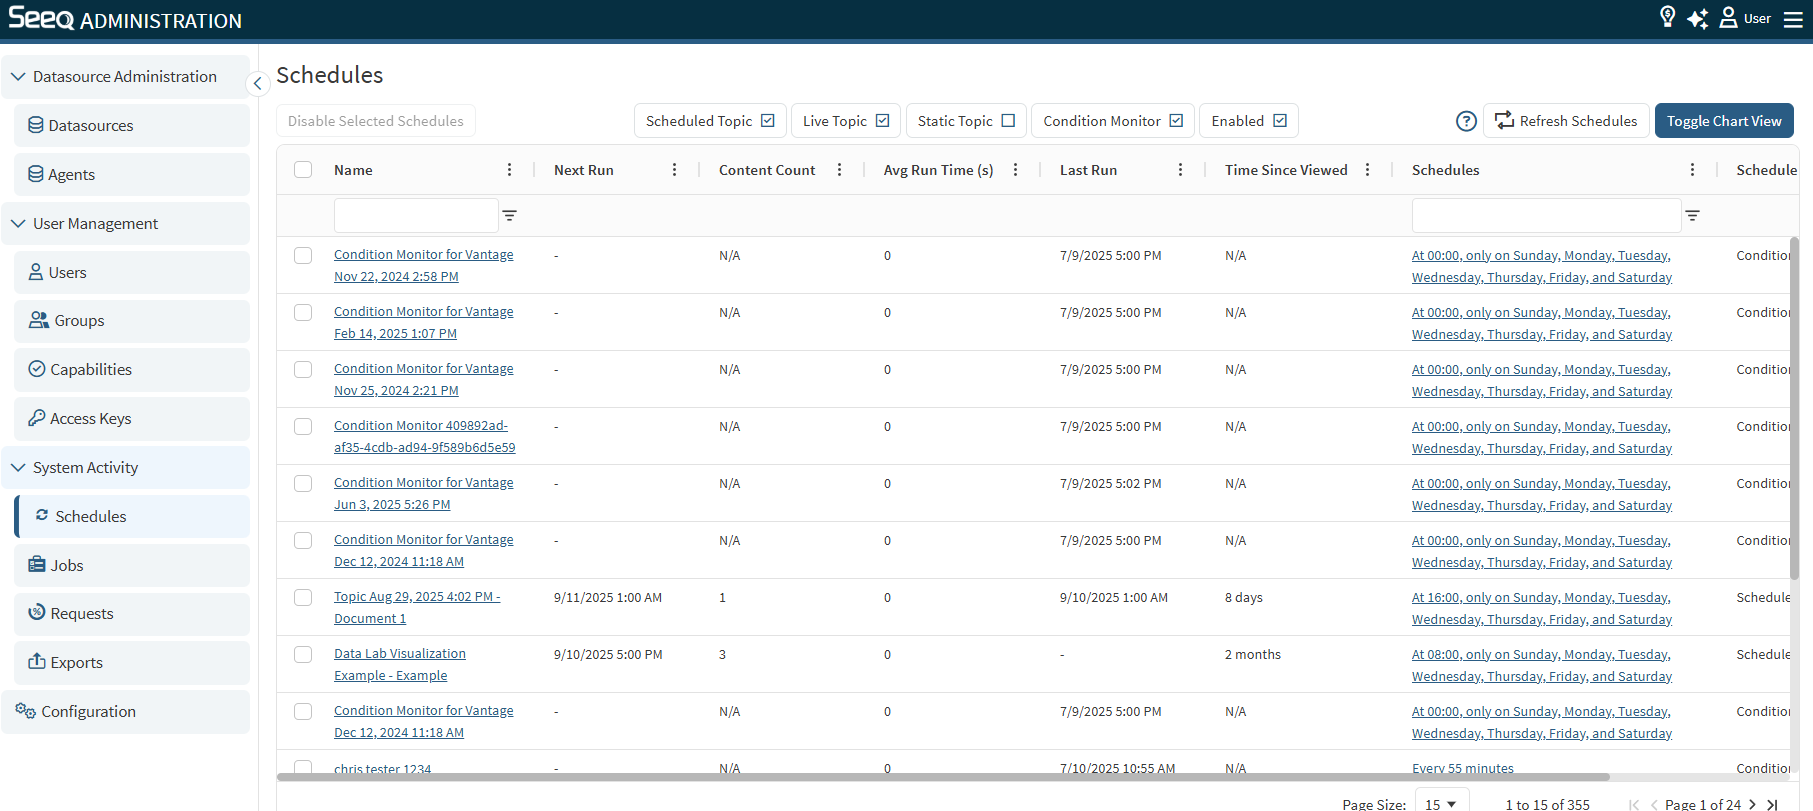Collapse the User Management section
This screenshot has width=1813, height=811.
pyautogui.click(x=19, y=224)
